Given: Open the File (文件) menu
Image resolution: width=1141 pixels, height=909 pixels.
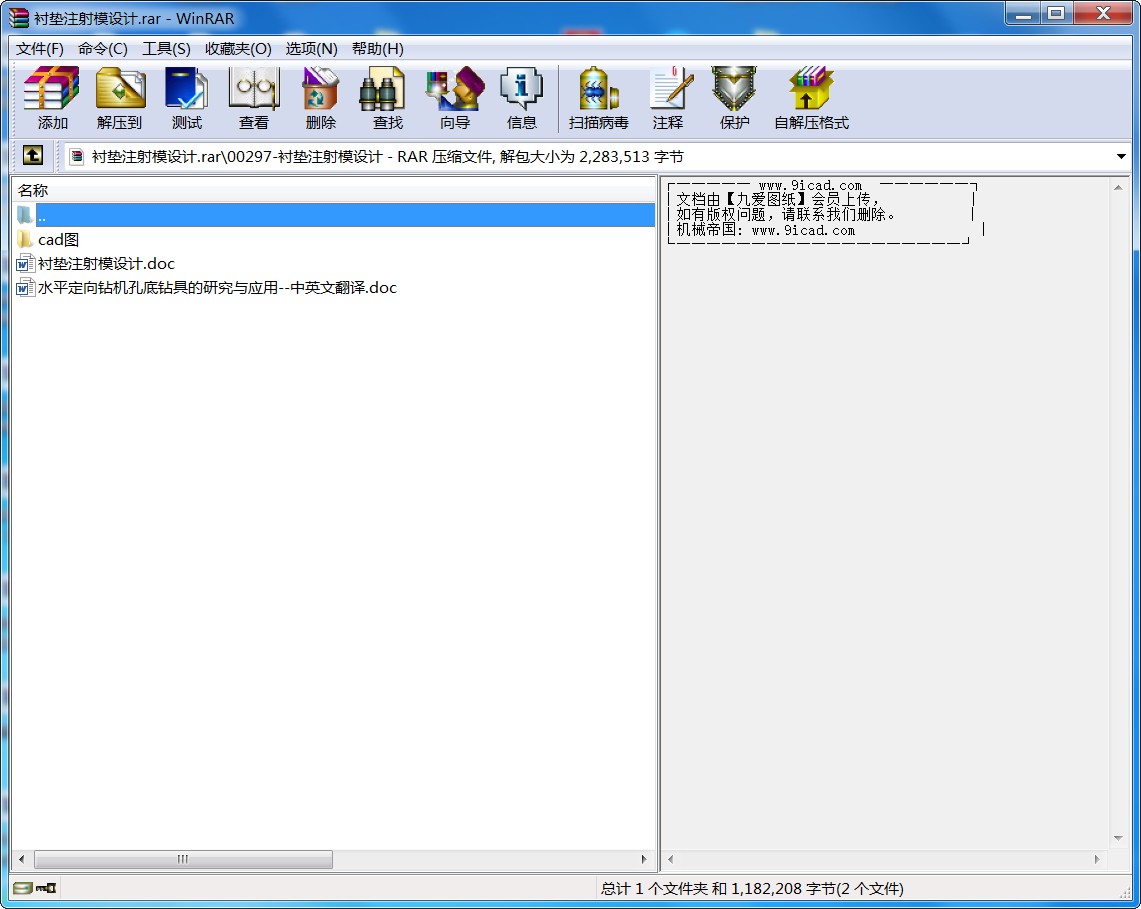Looking at the screenshot, I should pyautogui.click(x=39, y=49).
